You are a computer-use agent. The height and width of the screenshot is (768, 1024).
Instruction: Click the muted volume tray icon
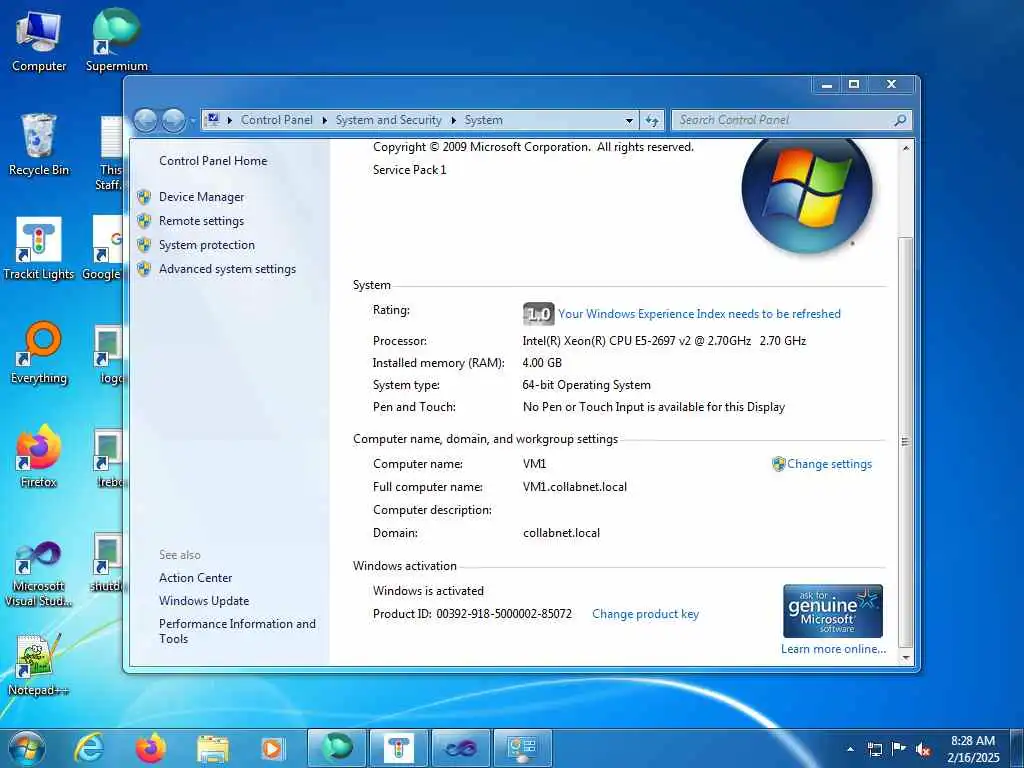(923, 749)
